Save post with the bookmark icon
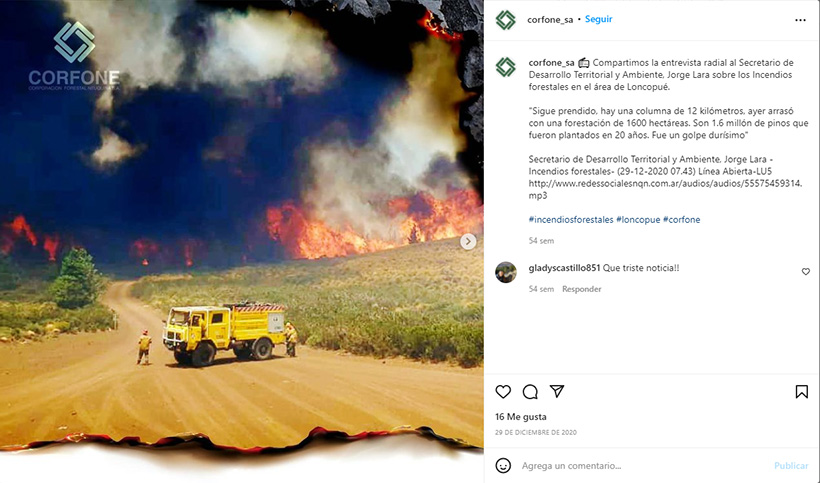 (801, 392)
